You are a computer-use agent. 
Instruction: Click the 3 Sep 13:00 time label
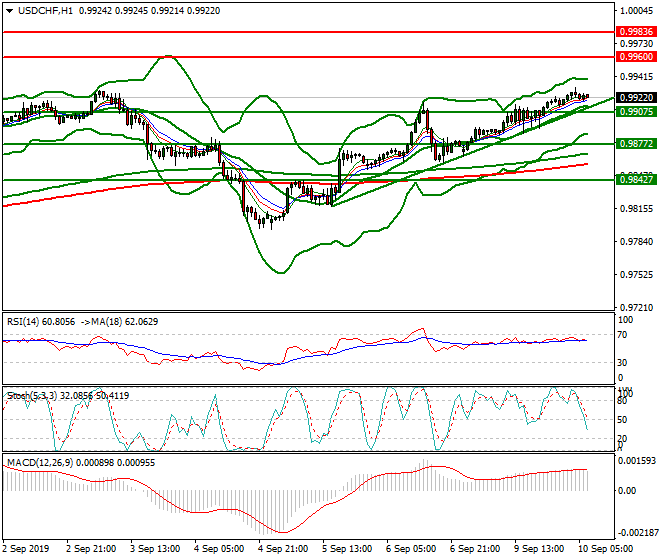click(x=155, y=549)
